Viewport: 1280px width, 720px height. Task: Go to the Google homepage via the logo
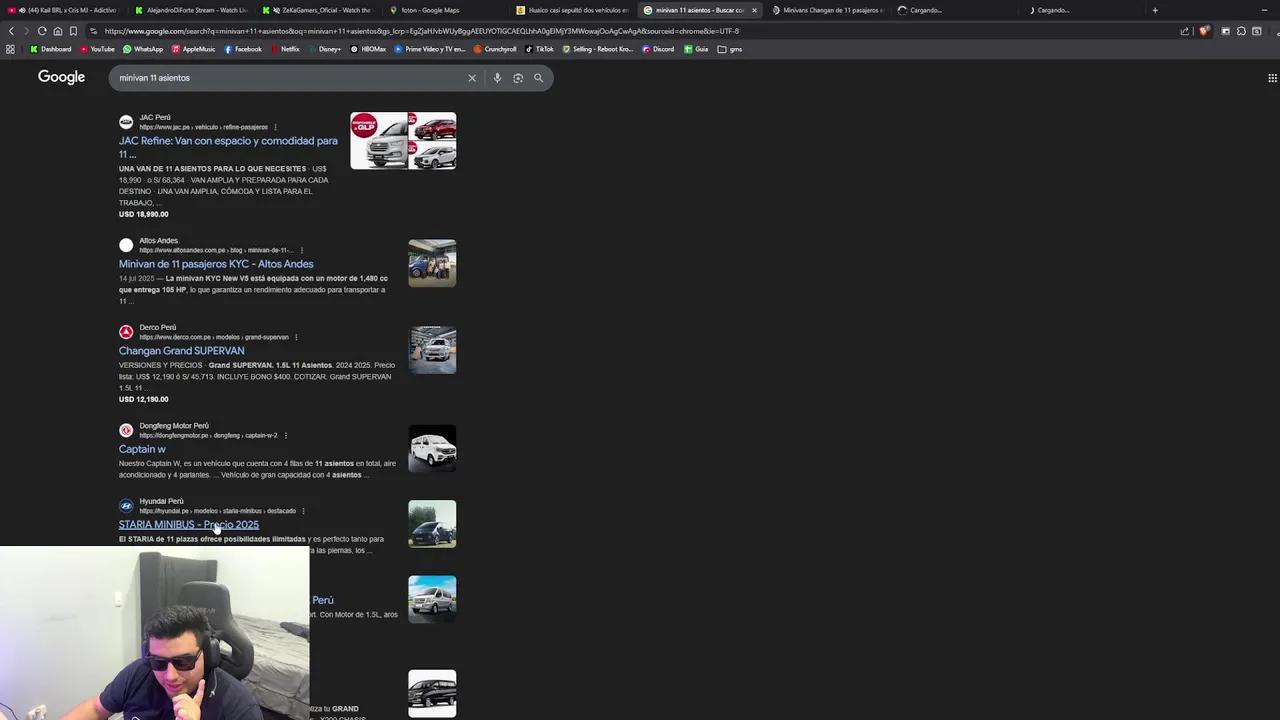click(x=61, y=77)
